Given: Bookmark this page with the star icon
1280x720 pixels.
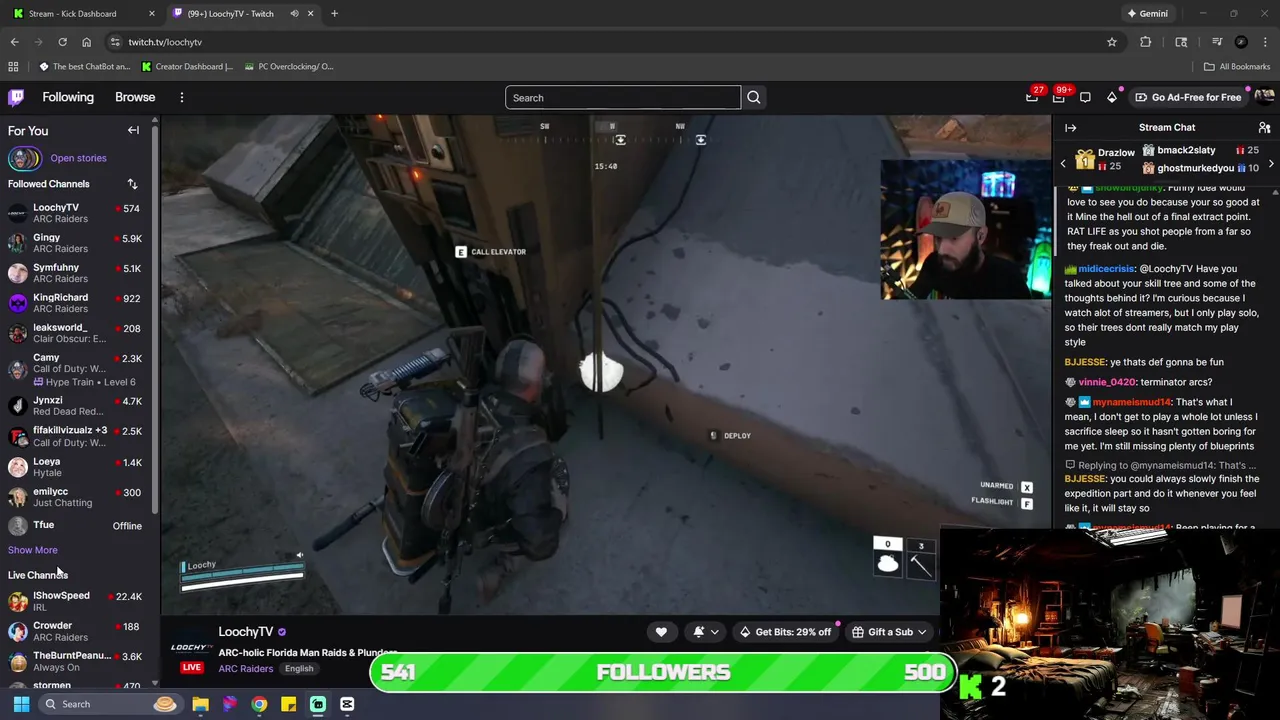Looking at the screenshot, I should click(x=1111, y=42).
